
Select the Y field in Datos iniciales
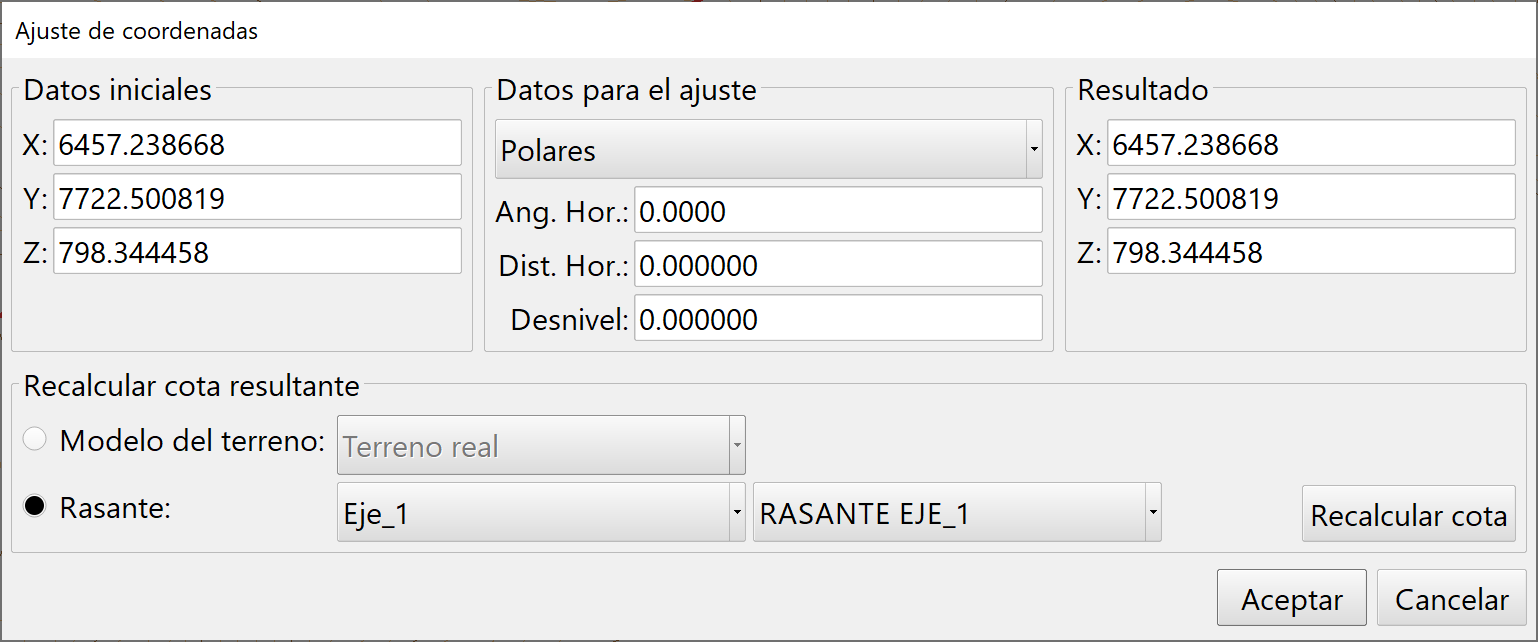coord(255,196)
